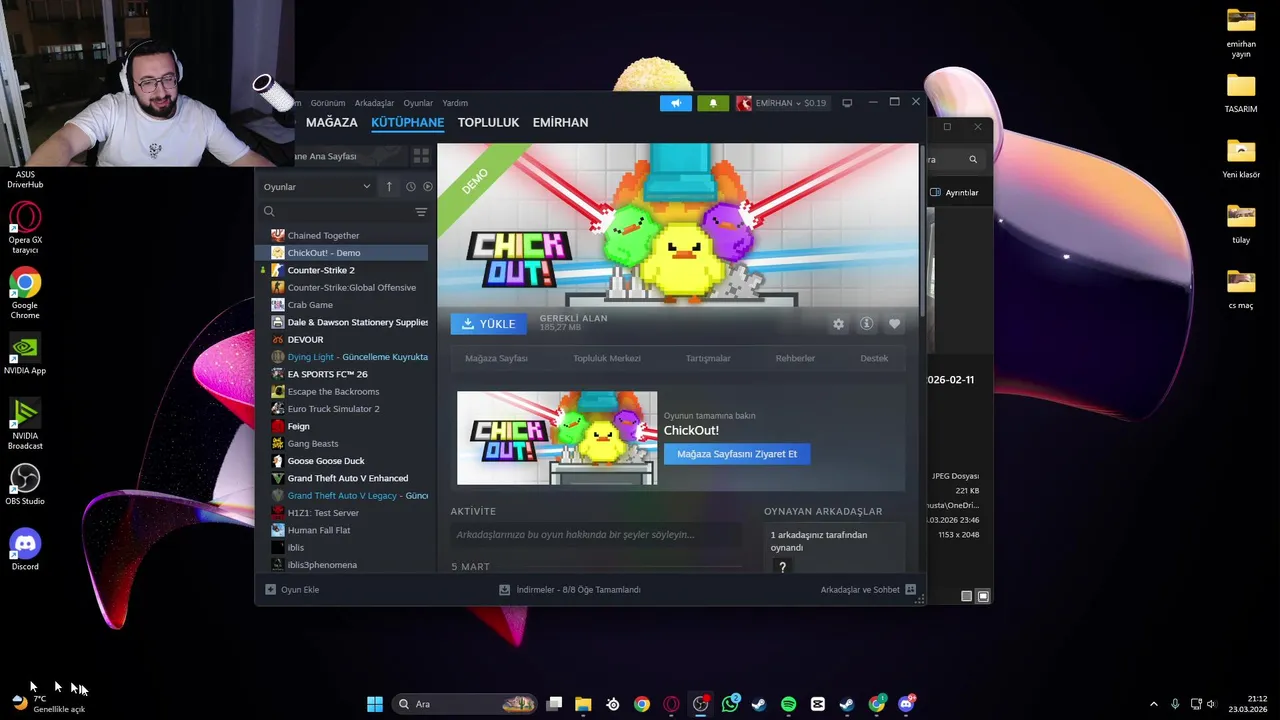Show hidden system tray icons chevron
Screen dimensions: 1280x720
point(1153,704)
